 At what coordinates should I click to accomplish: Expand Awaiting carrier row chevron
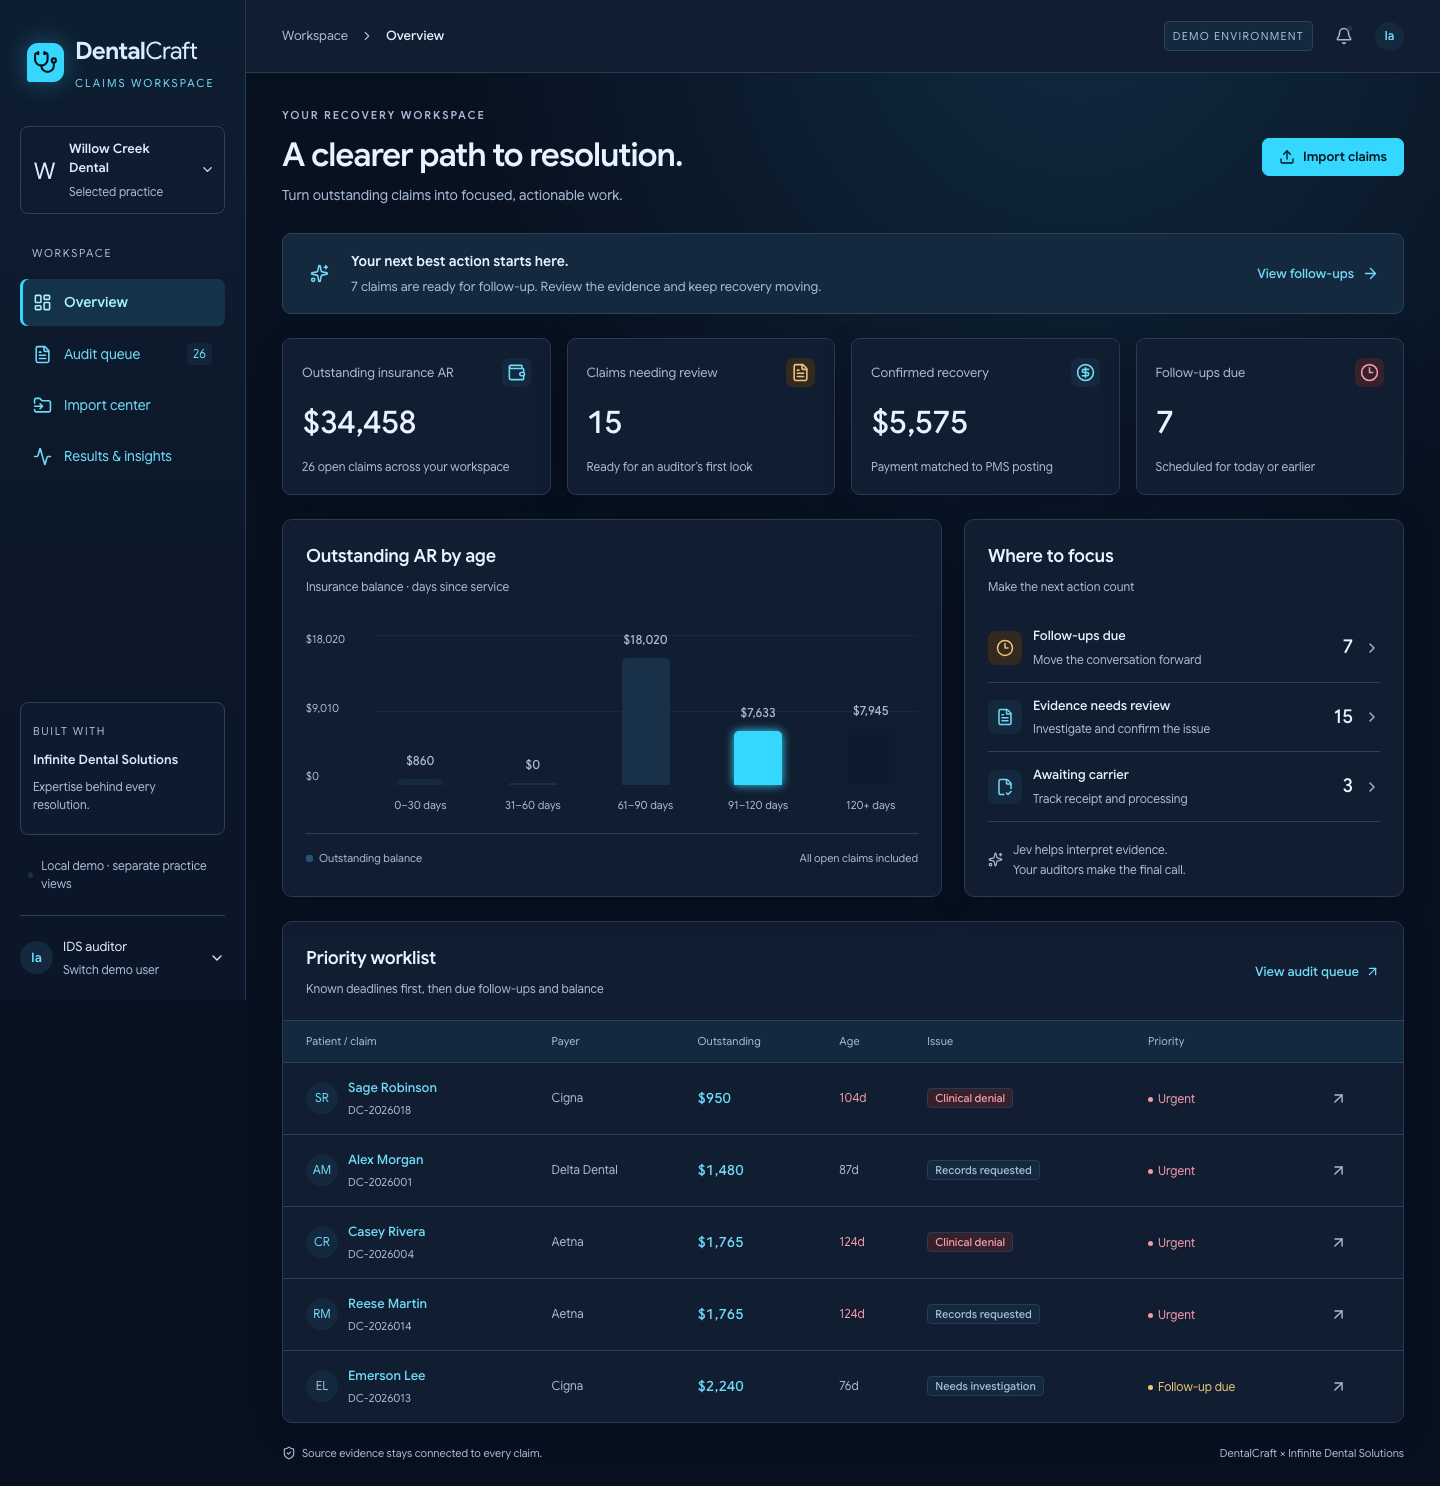pos(1372,787)
